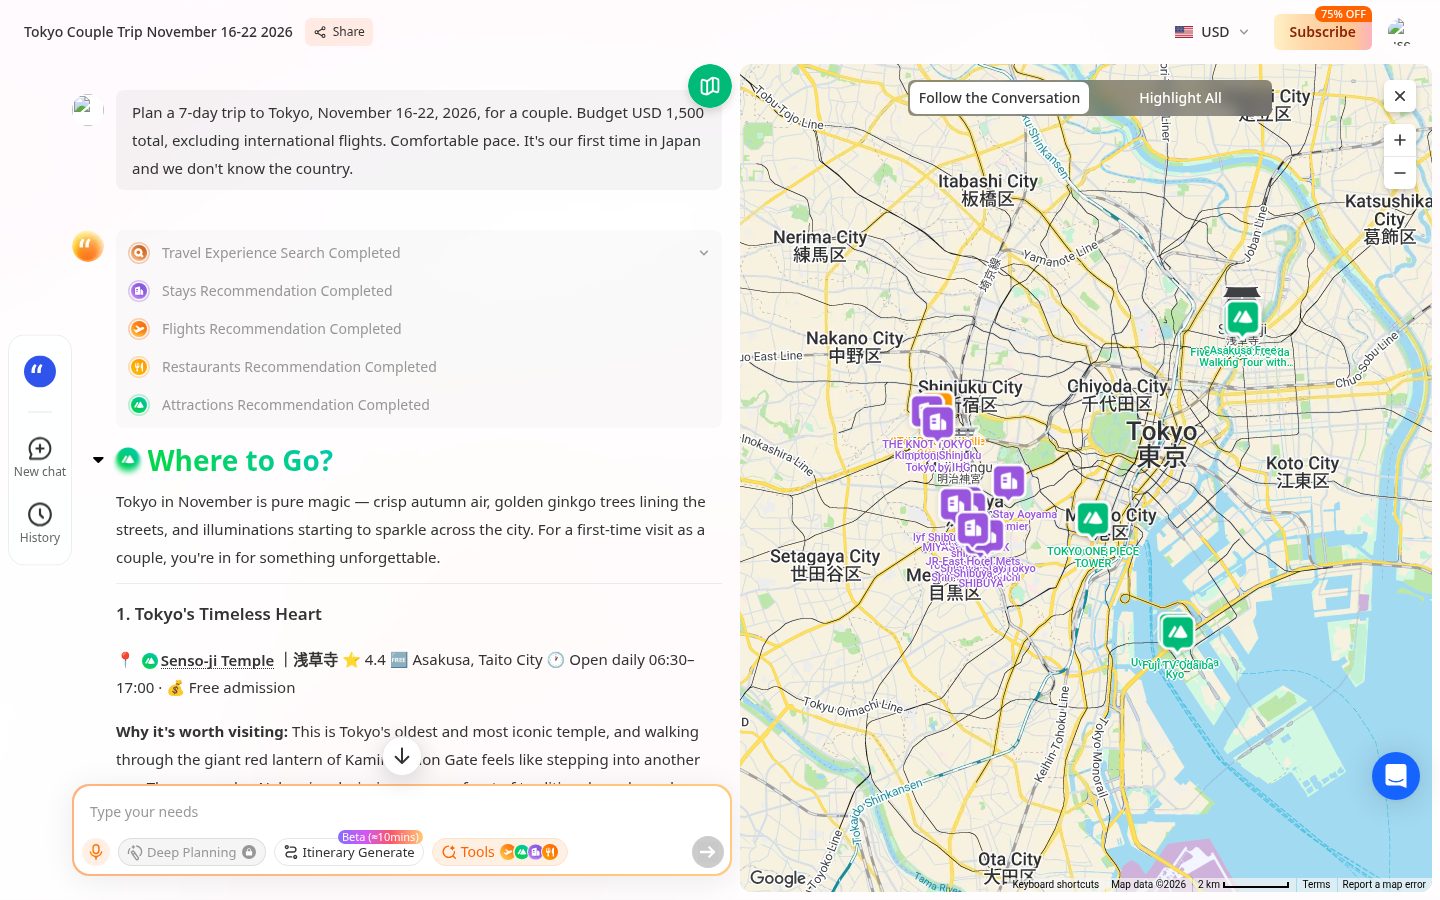Click the blue quote icon in sidebar
The width and height of the screenshot is (1440, 900).
coord(40,371)
